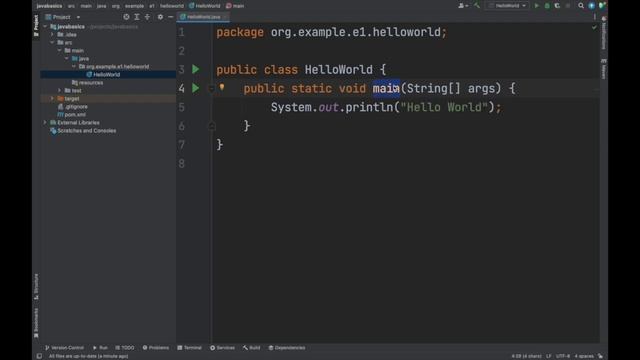Expand the test folder
The image size is (640, 360).
(x=60, y=91)
